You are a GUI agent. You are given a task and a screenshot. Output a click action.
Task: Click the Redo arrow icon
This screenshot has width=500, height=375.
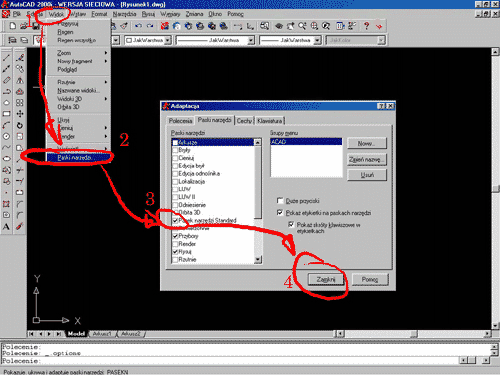[x=150, y=26]
